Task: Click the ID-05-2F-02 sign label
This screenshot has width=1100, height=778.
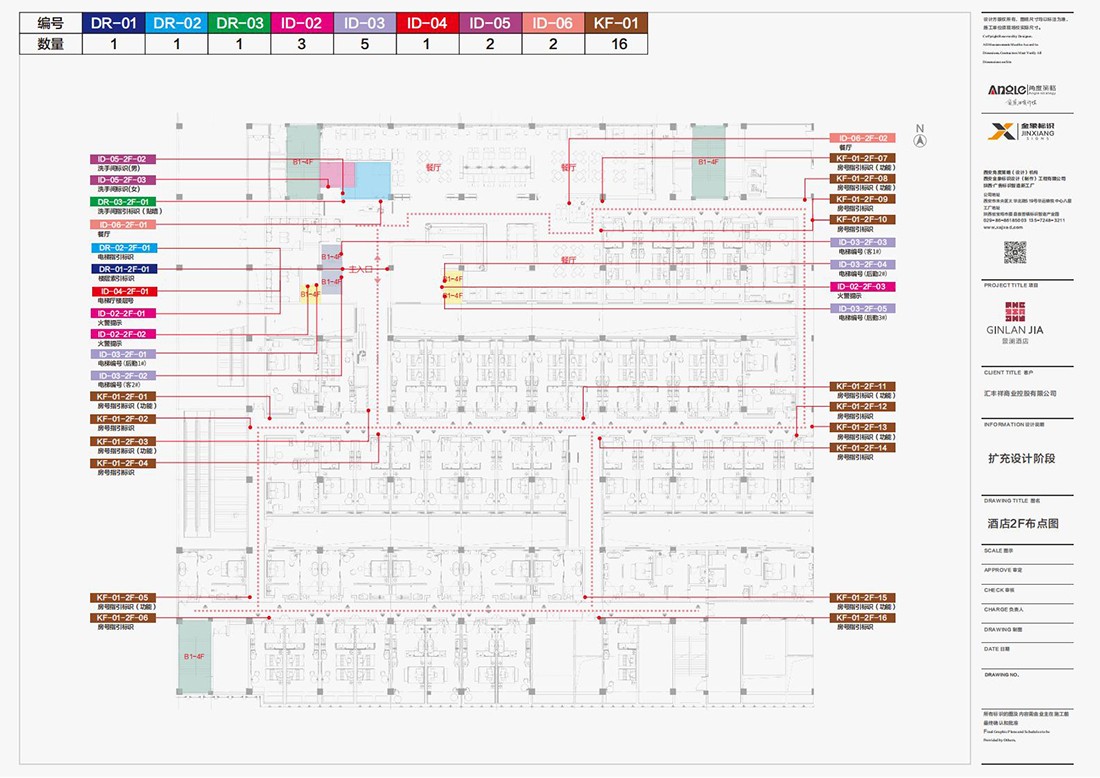Action: point(123,159)
